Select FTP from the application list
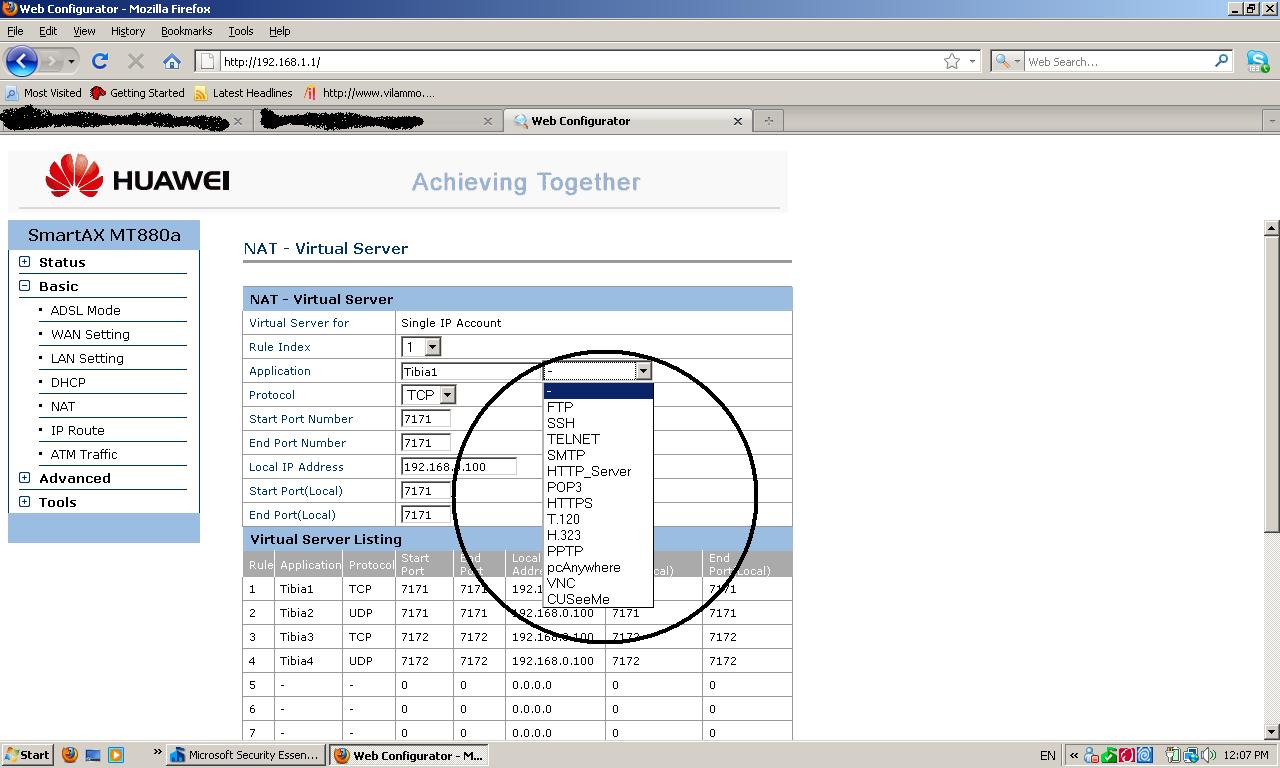Image resolution: width=1280 pixels, height=768 pixels. 598,407
